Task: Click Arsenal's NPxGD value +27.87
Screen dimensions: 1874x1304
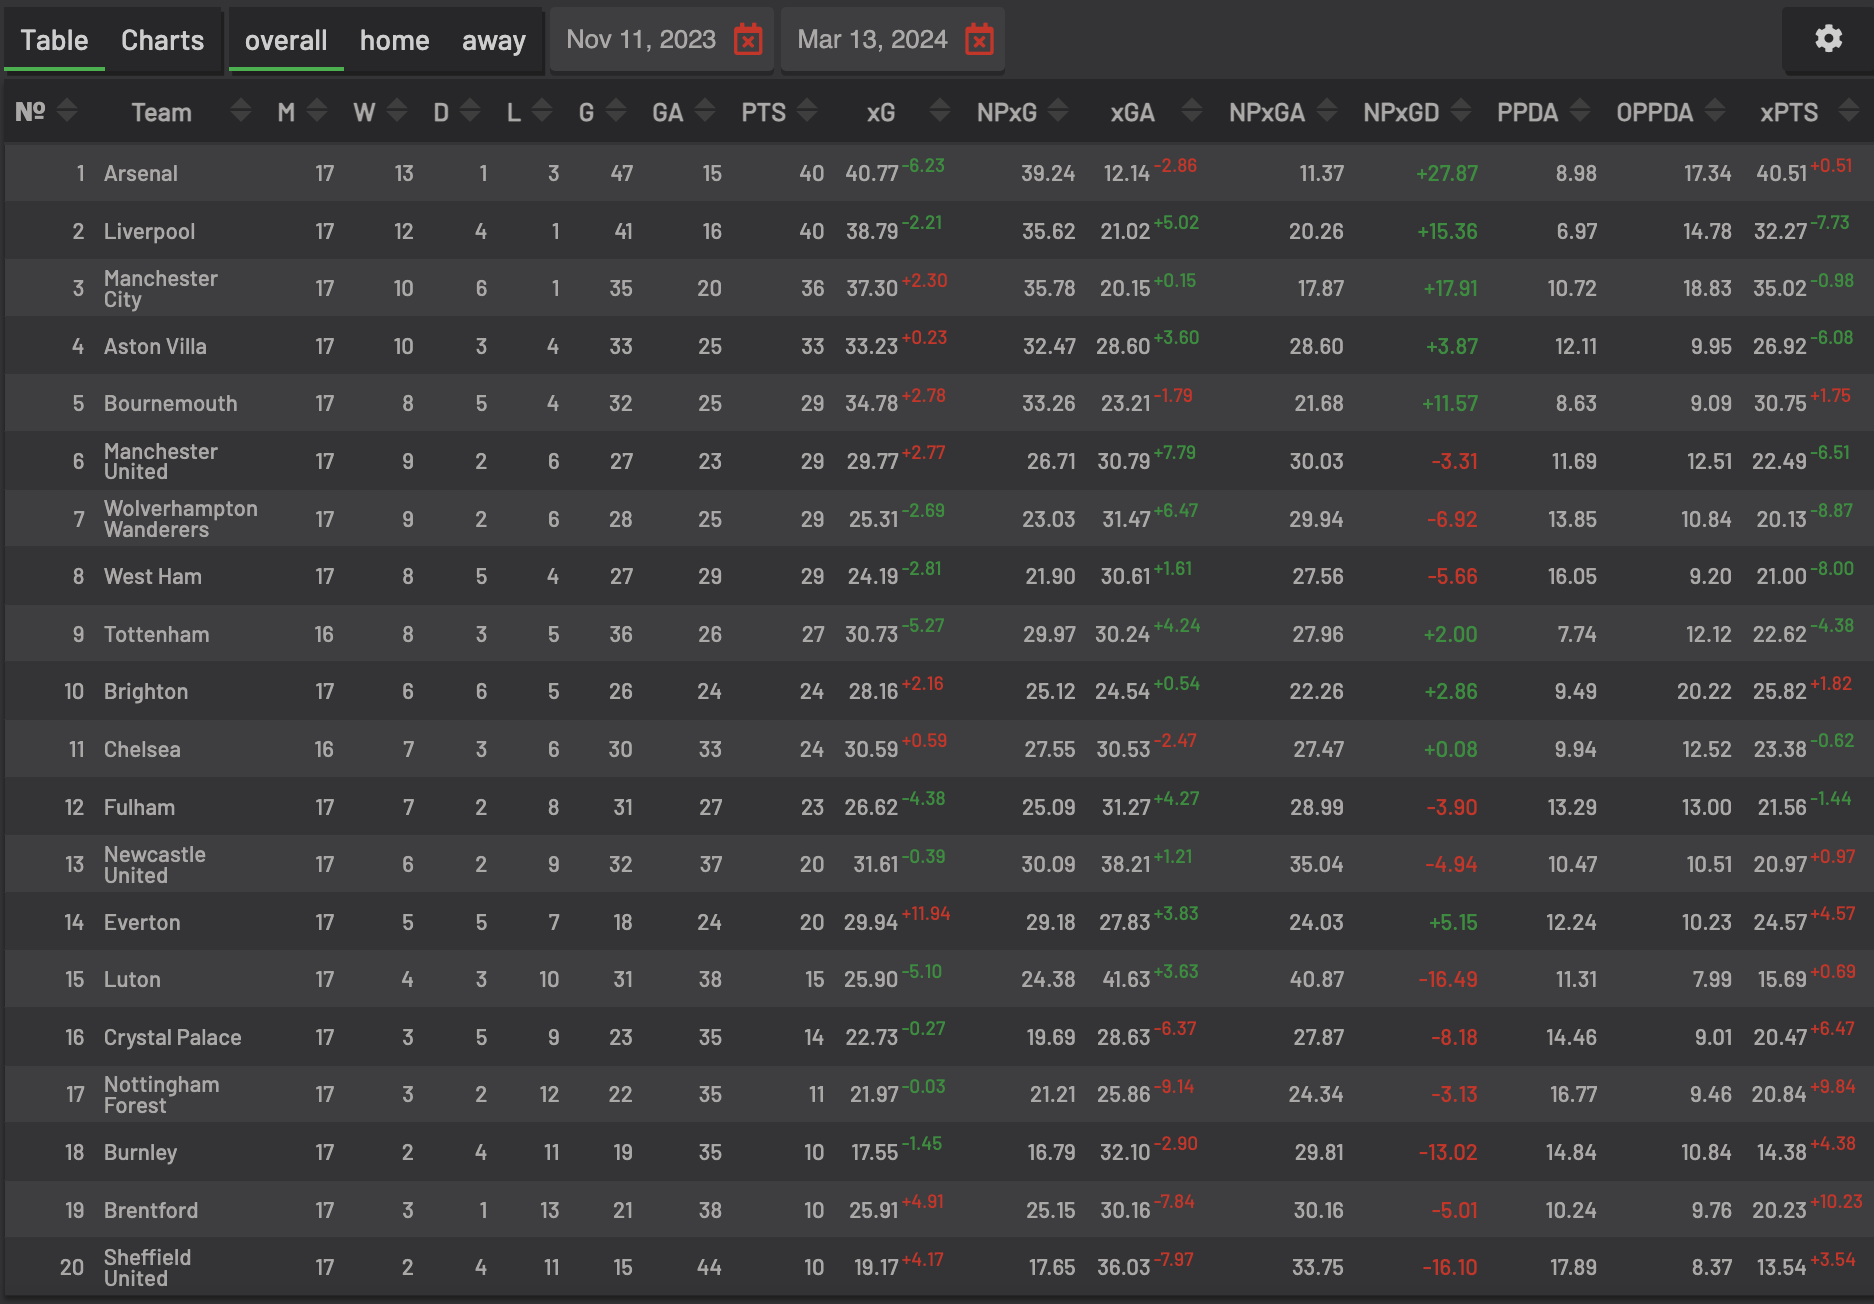Action: tap(1446, 173)
